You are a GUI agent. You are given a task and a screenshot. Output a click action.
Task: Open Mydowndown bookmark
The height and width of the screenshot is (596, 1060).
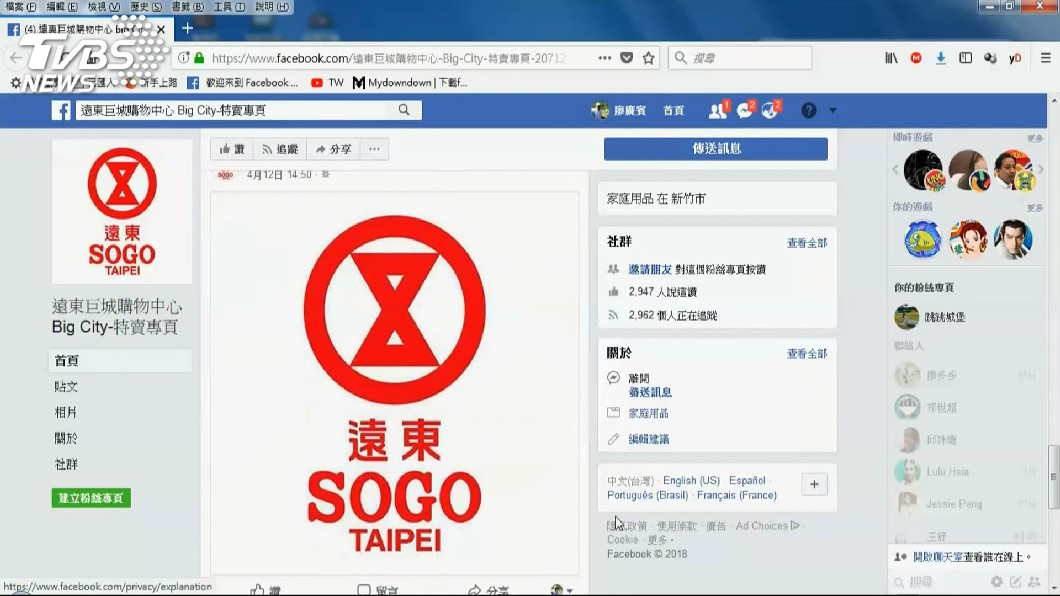pyautogui.click(x=410, y=82)
